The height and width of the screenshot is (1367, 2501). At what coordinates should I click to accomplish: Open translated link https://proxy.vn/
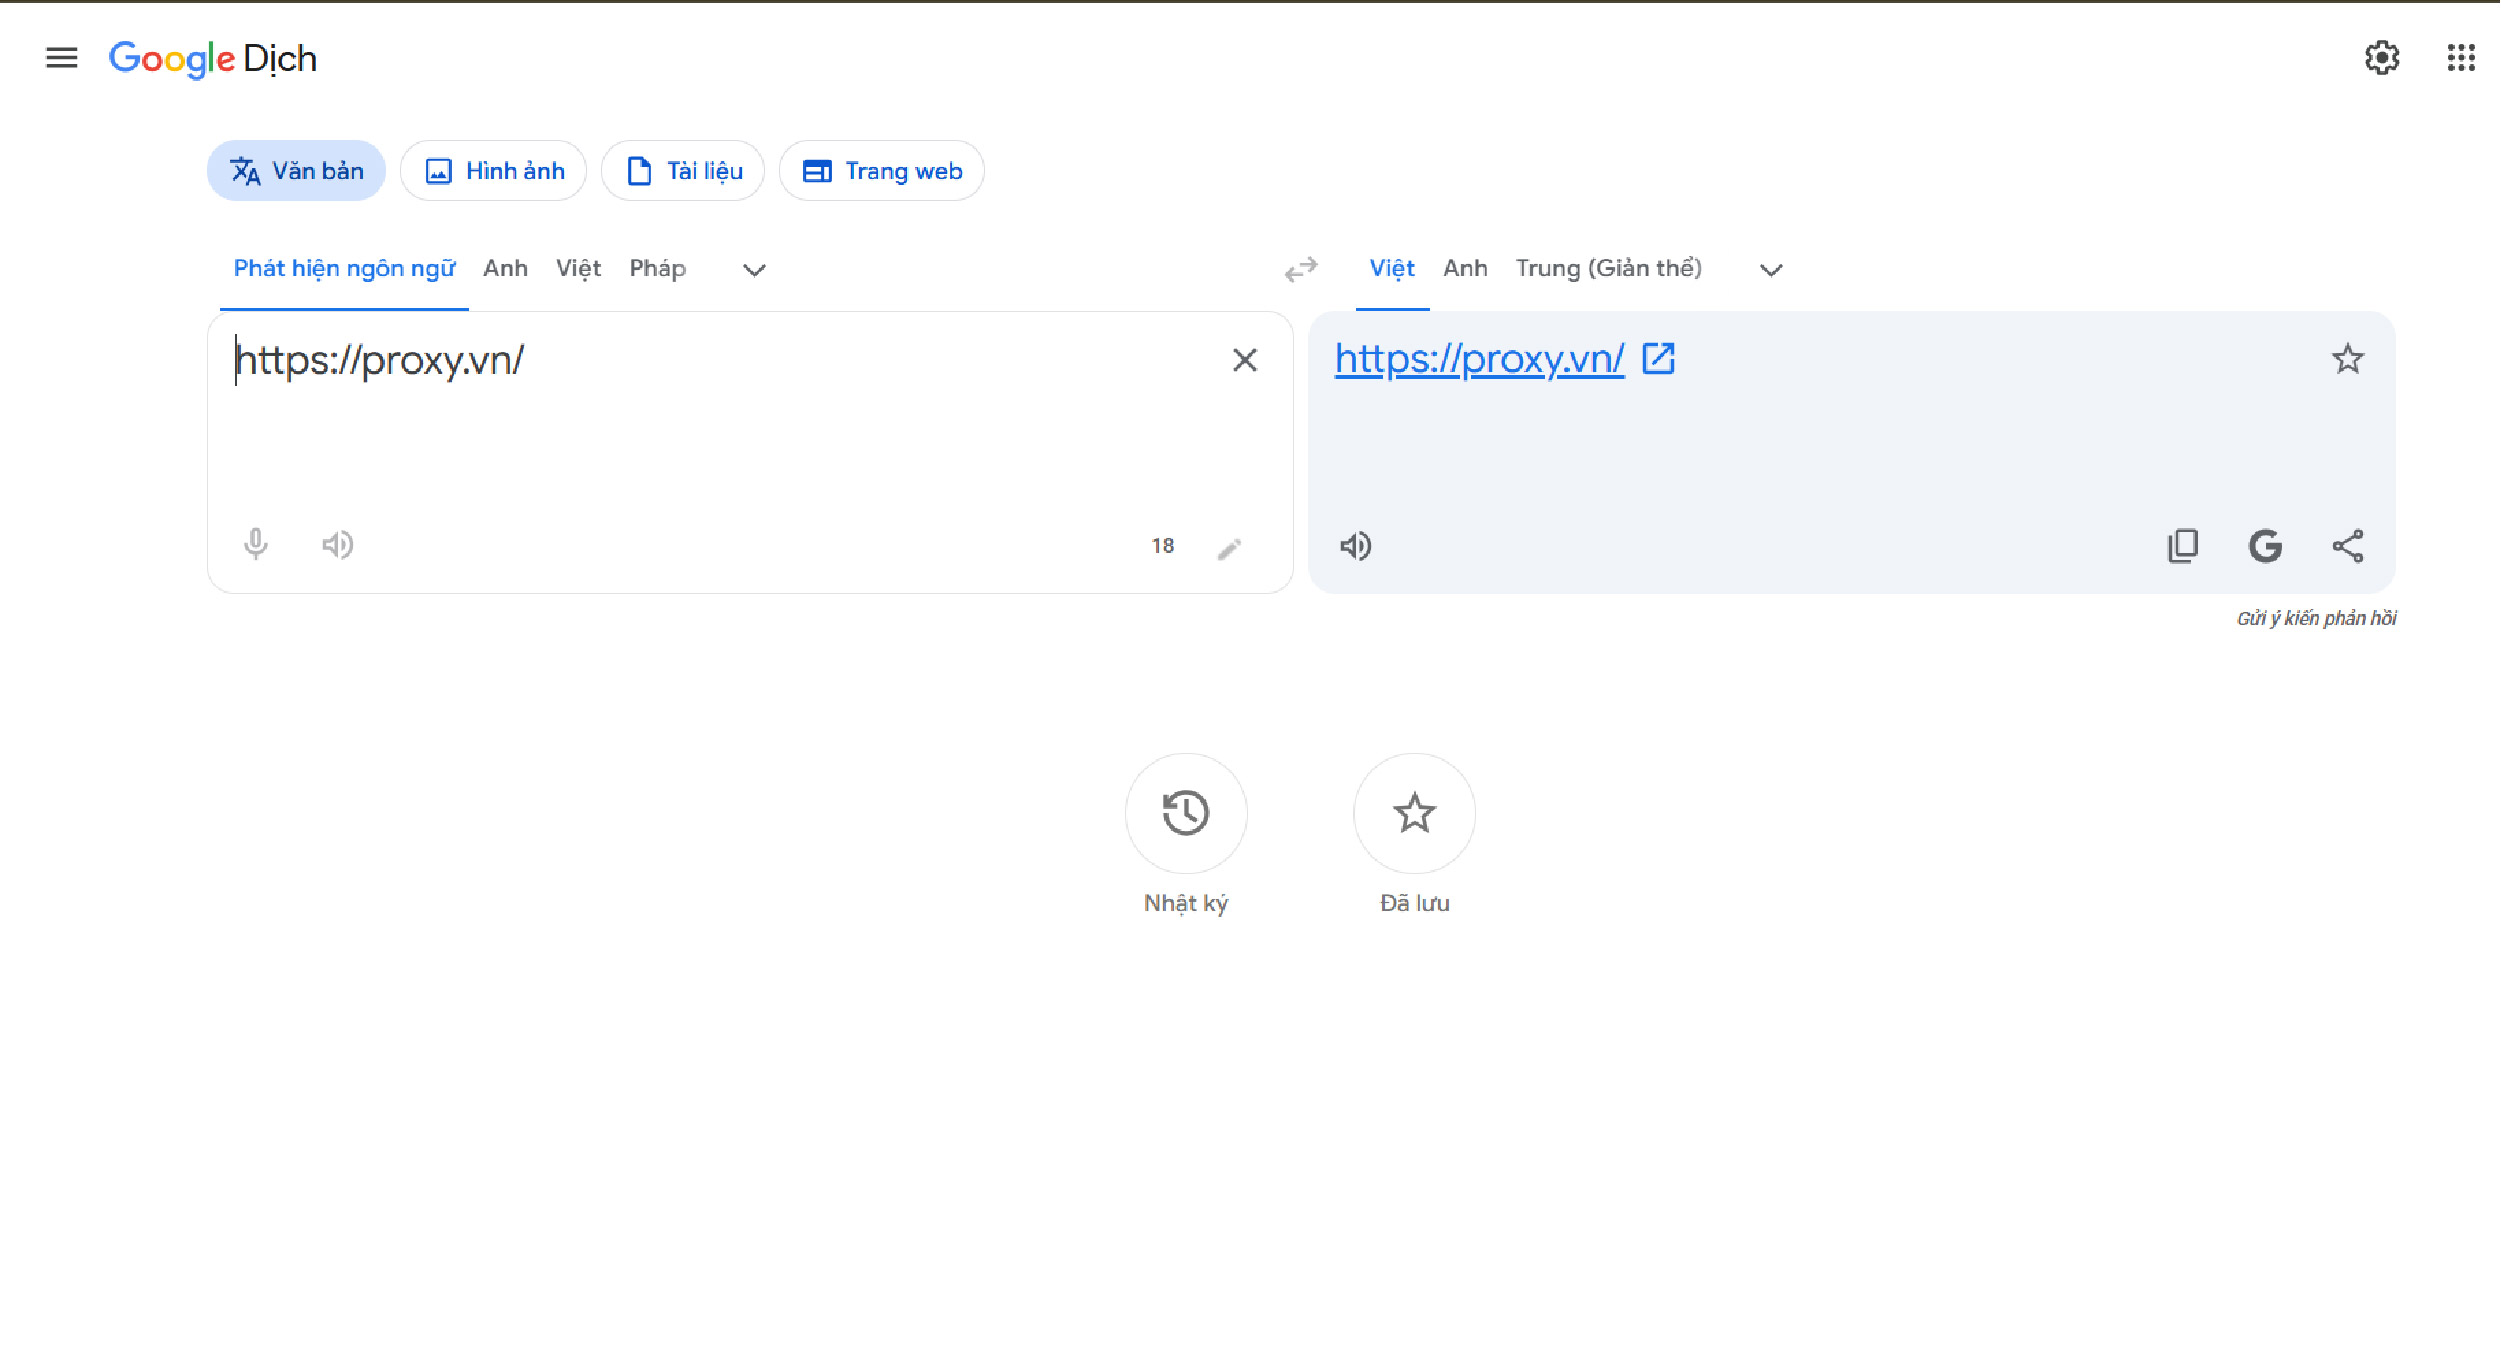pyautogui.click(x=1479, y=359)
